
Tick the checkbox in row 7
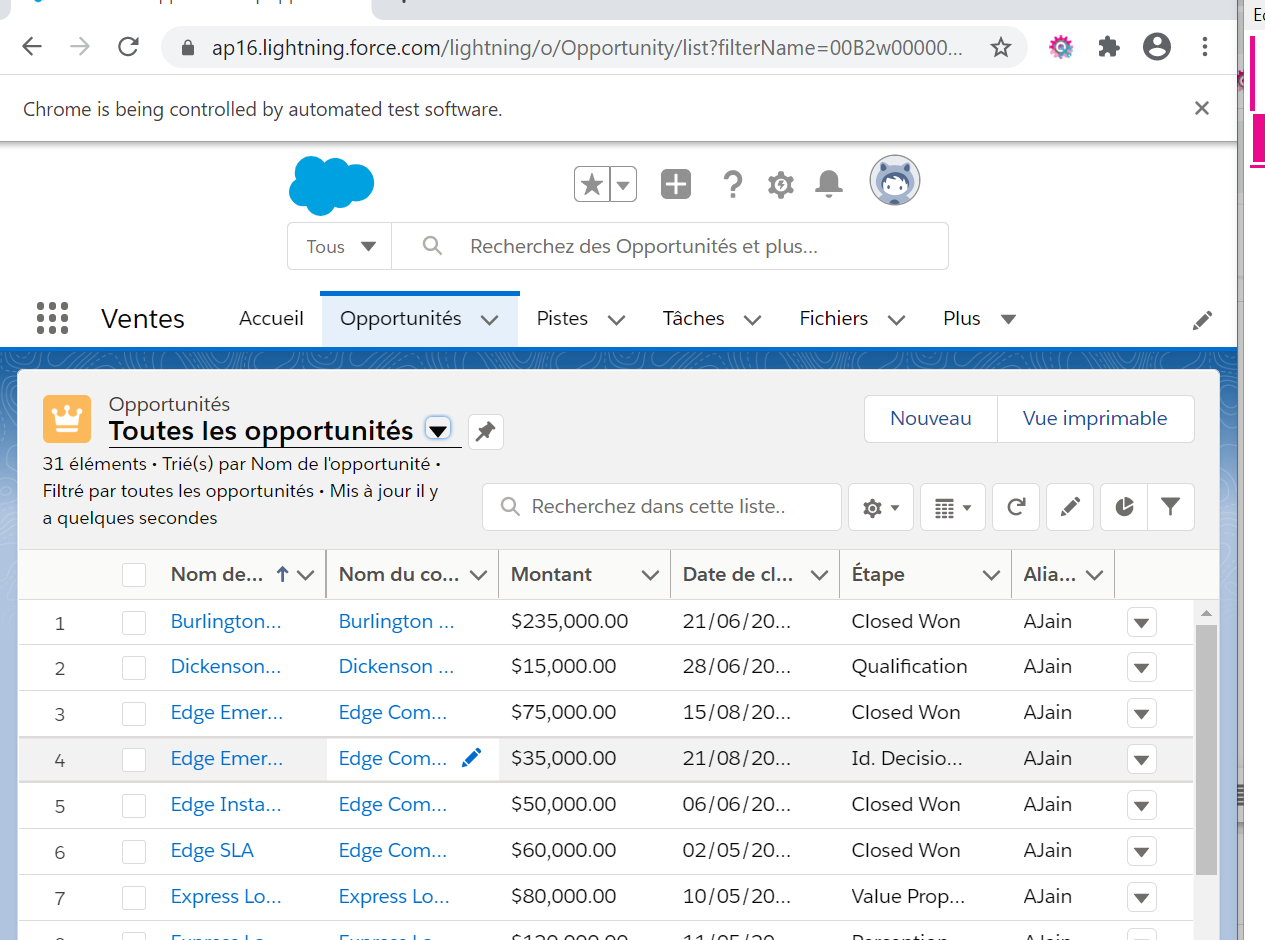[134, 898]
